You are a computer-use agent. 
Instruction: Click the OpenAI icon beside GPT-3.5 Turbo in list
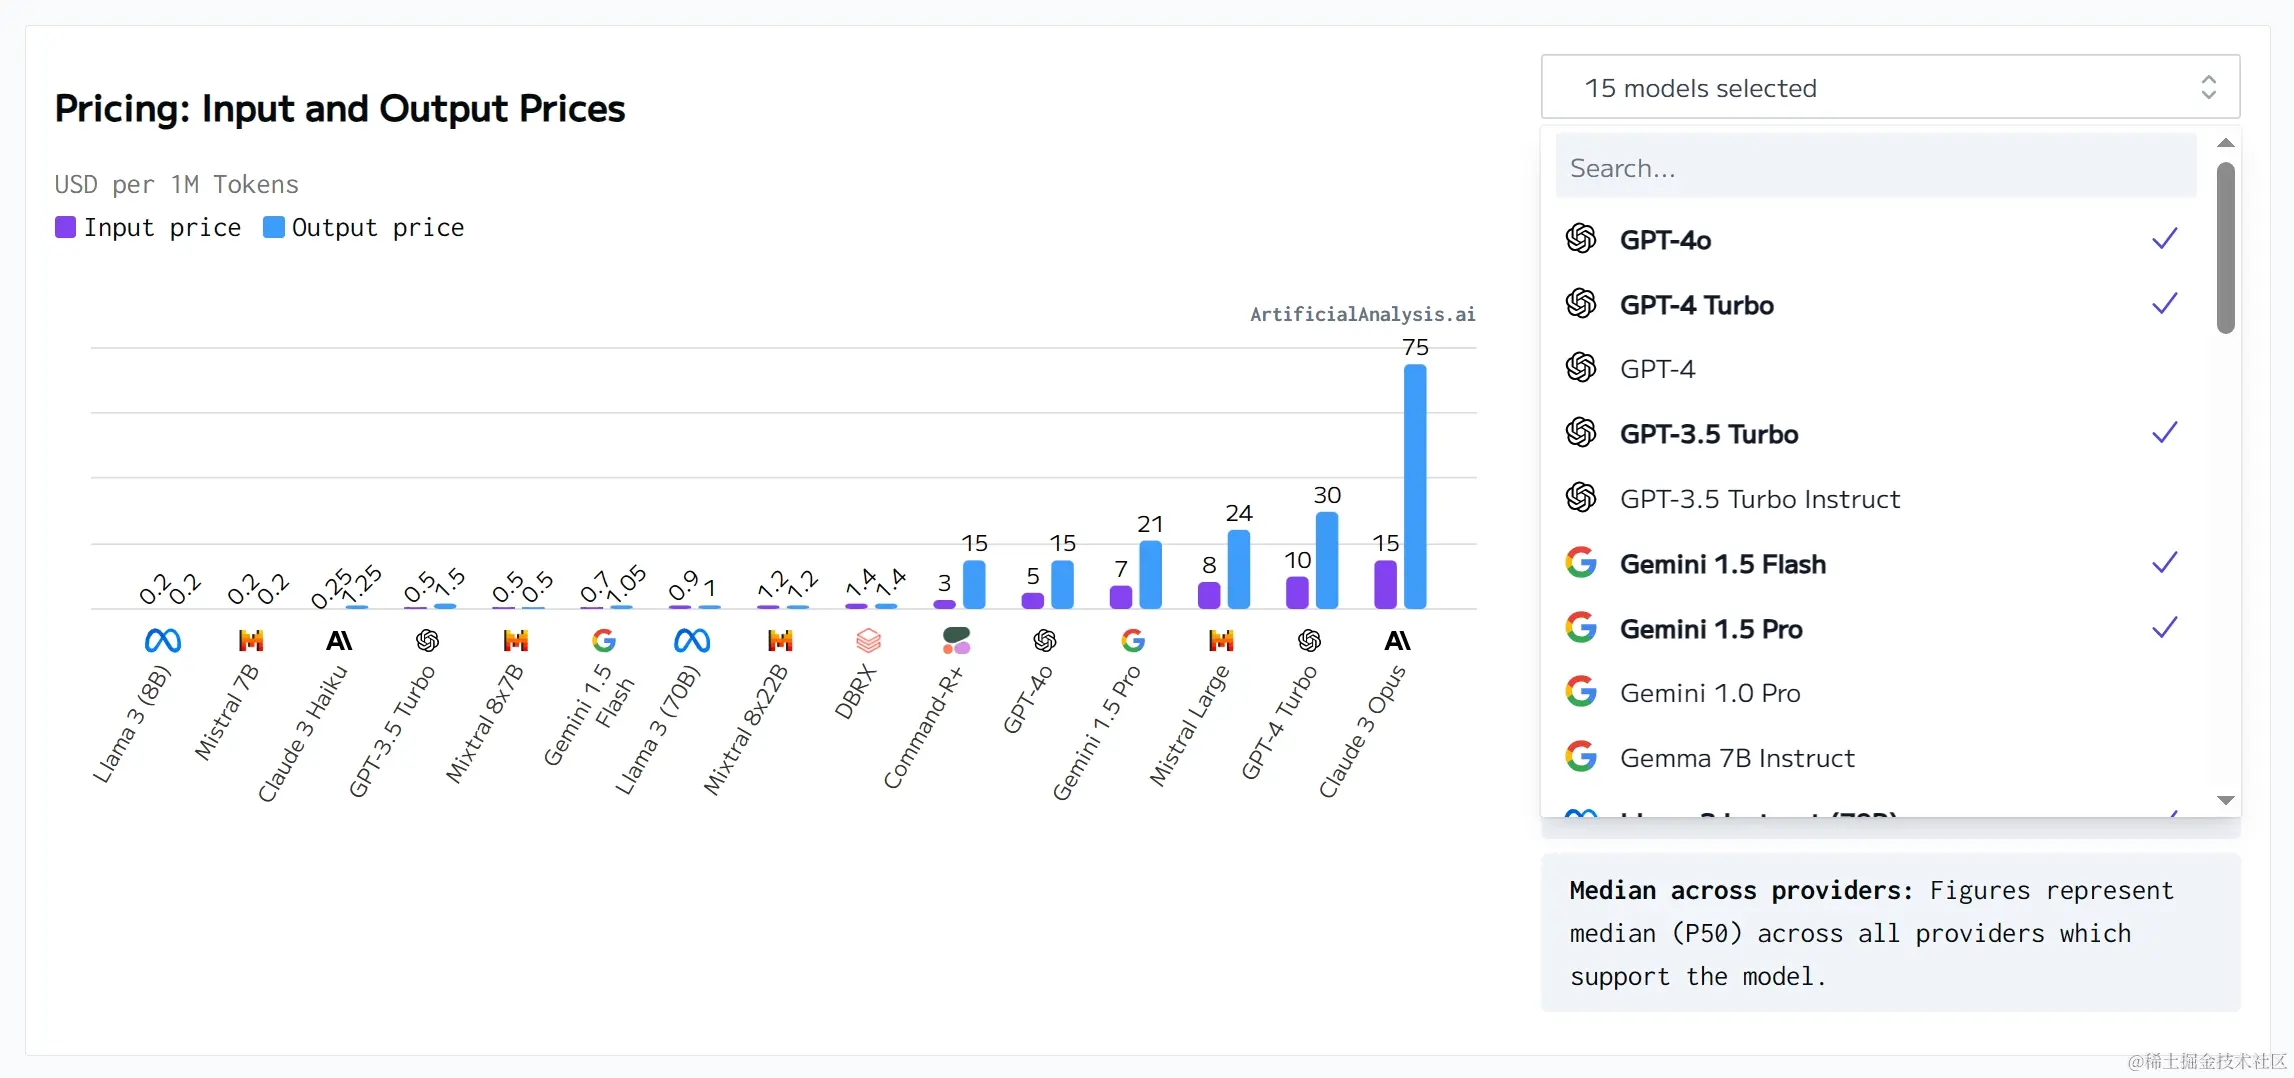click(x=1581, y=432)
